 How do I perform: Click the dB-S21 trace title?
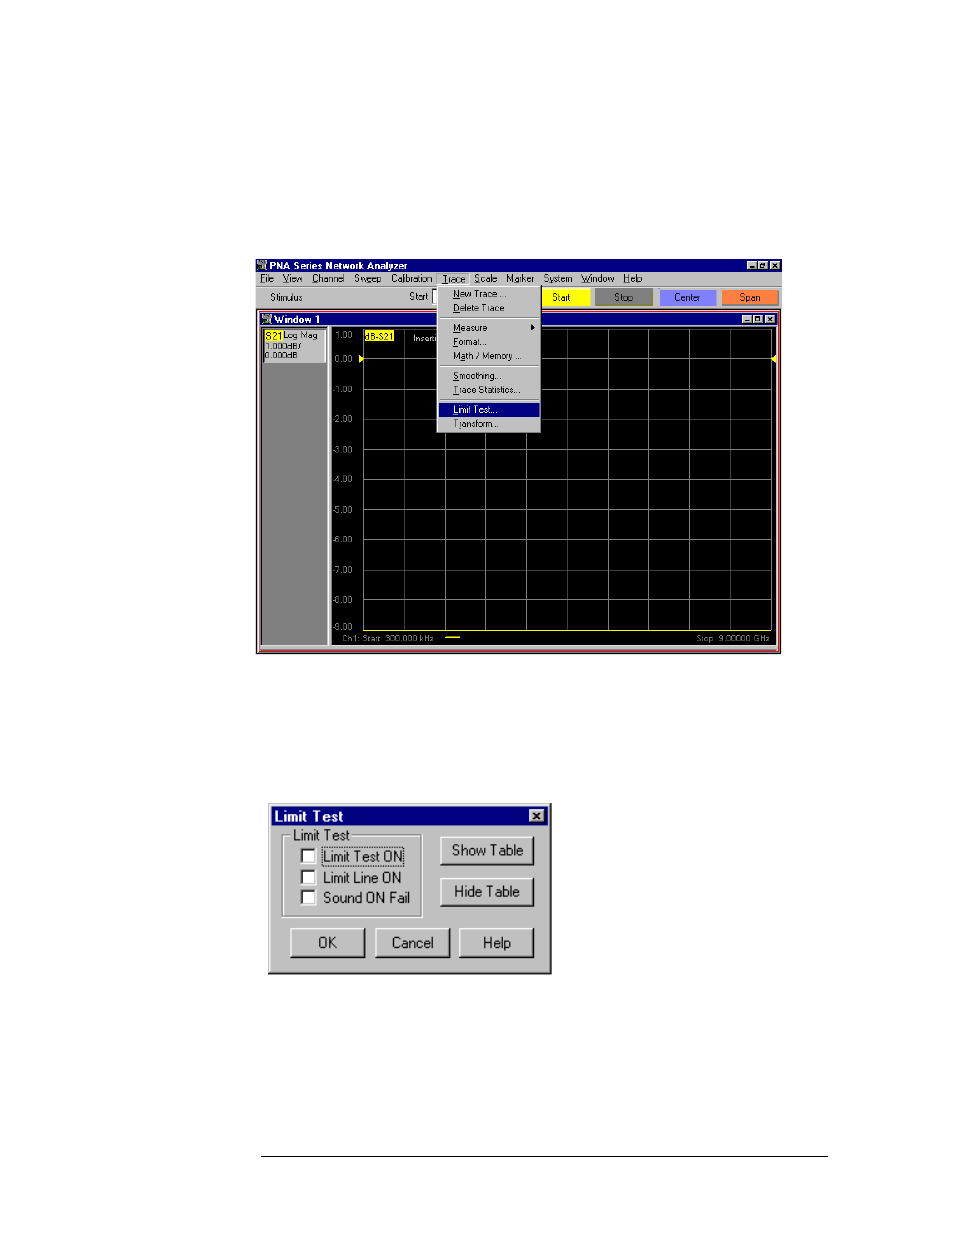pyautogui.click(x=379, y=336)
